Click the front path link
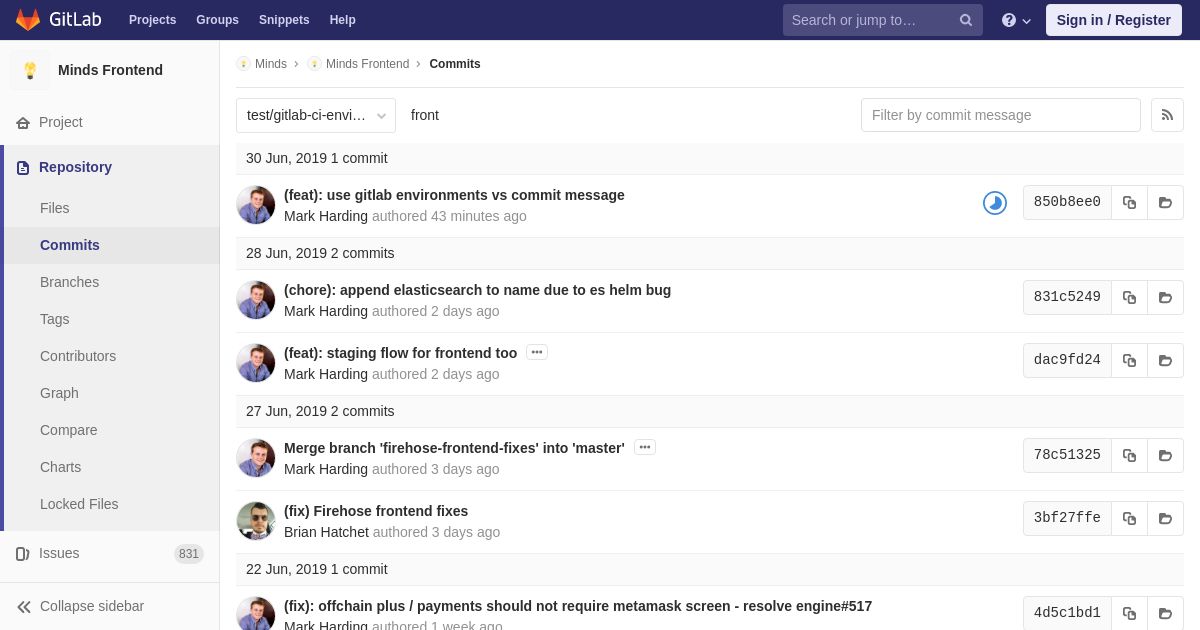Image resolution: width=1200 pixels, height=630 pixels. [x=425, y=115]
